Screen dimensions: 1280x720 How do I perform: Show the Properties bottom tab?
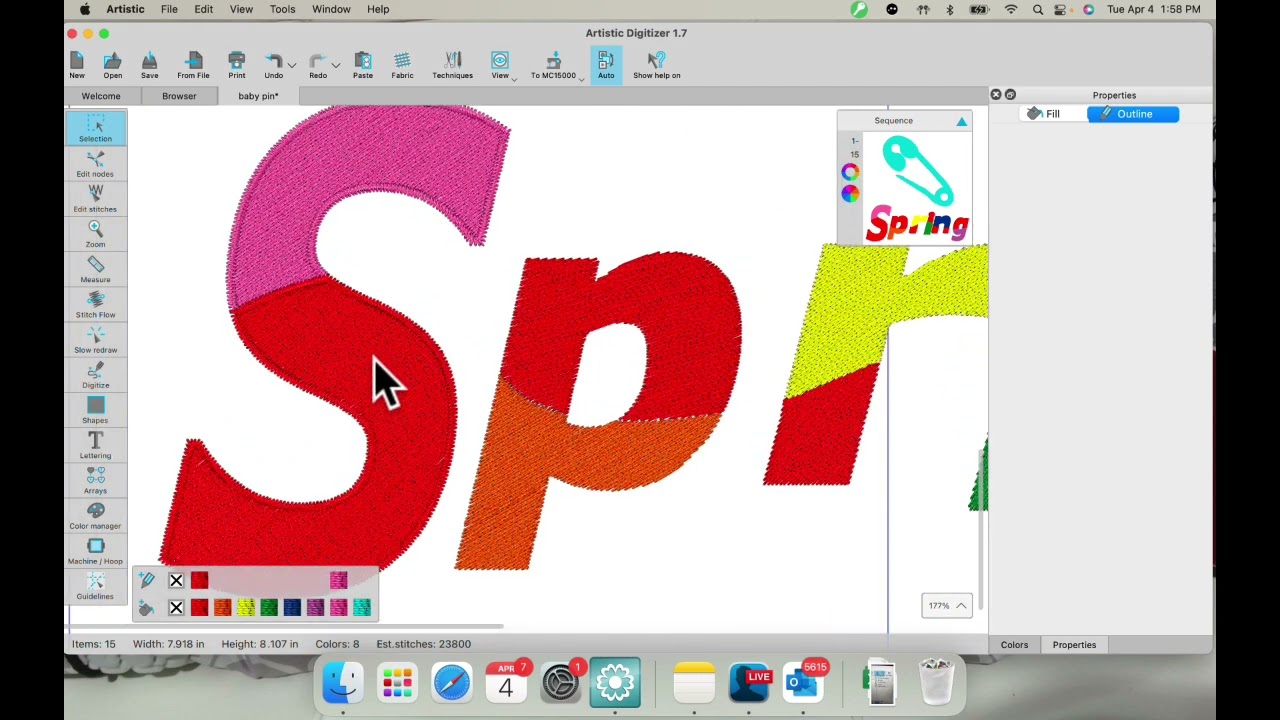click(1074, 645)
